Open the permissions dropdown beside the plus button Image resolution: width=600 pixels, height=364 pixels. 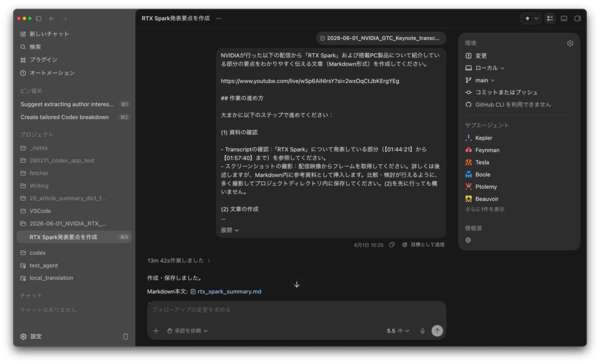pyautogui.click(x=187, y=331)
